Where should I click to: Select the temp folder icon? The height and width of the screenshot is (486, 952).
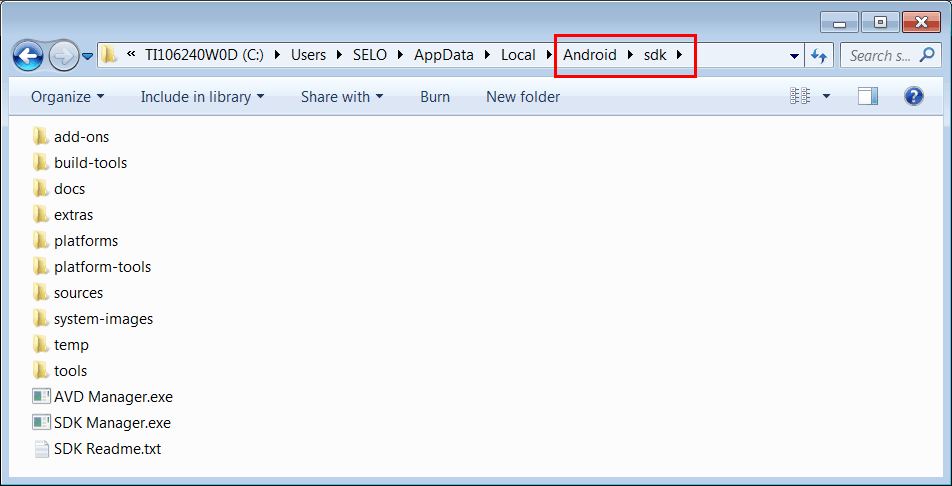tap(40, 344)
